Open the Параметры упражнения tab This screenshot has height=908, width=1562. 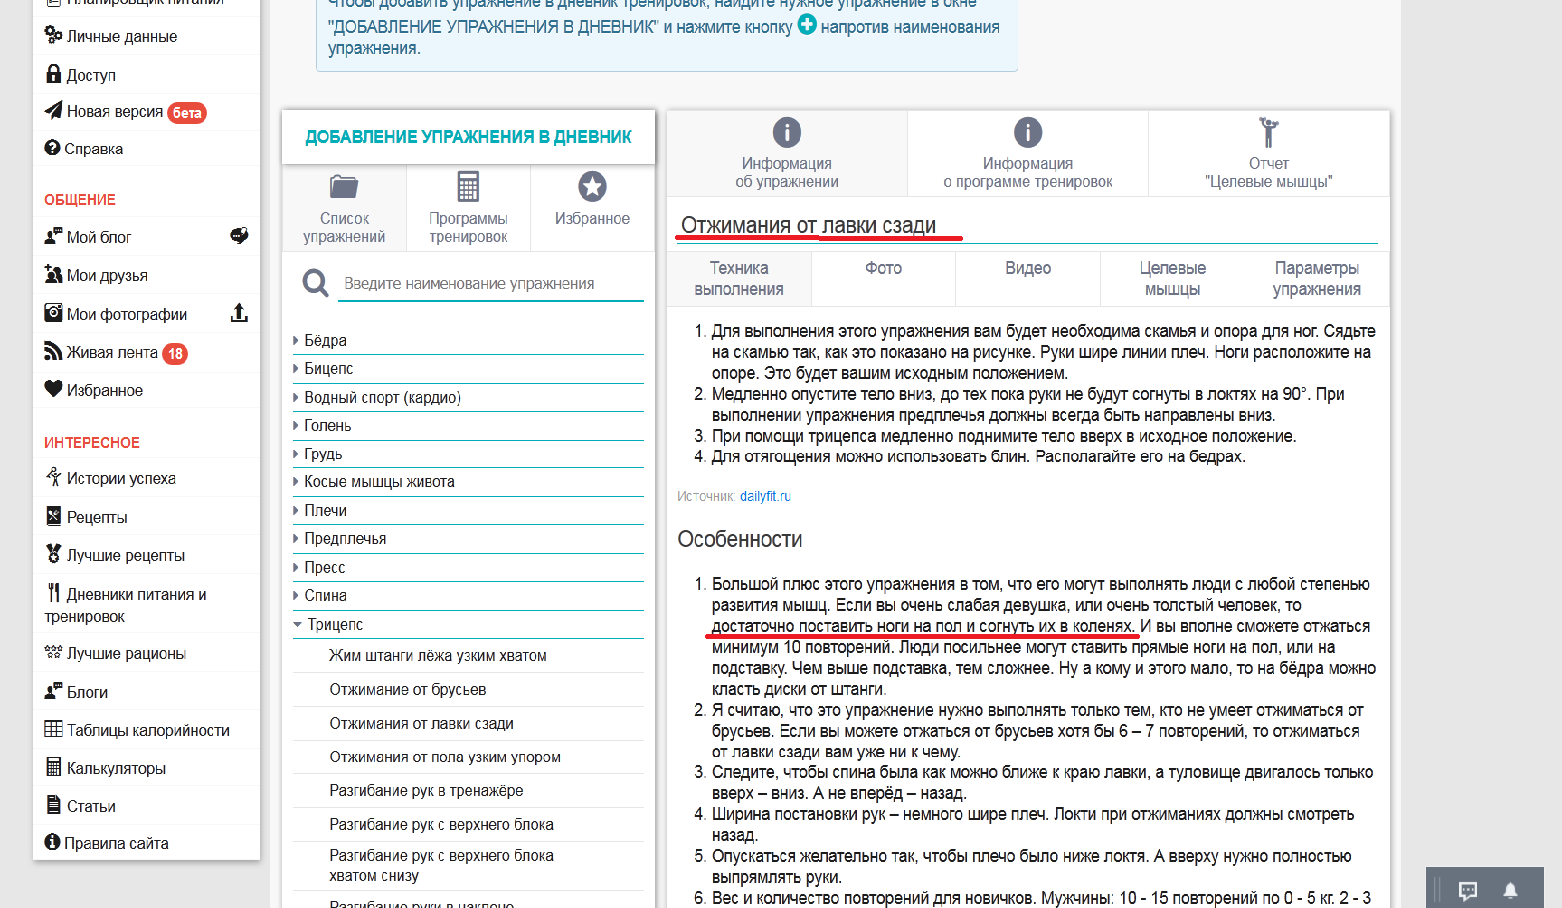coord(1316,278)
